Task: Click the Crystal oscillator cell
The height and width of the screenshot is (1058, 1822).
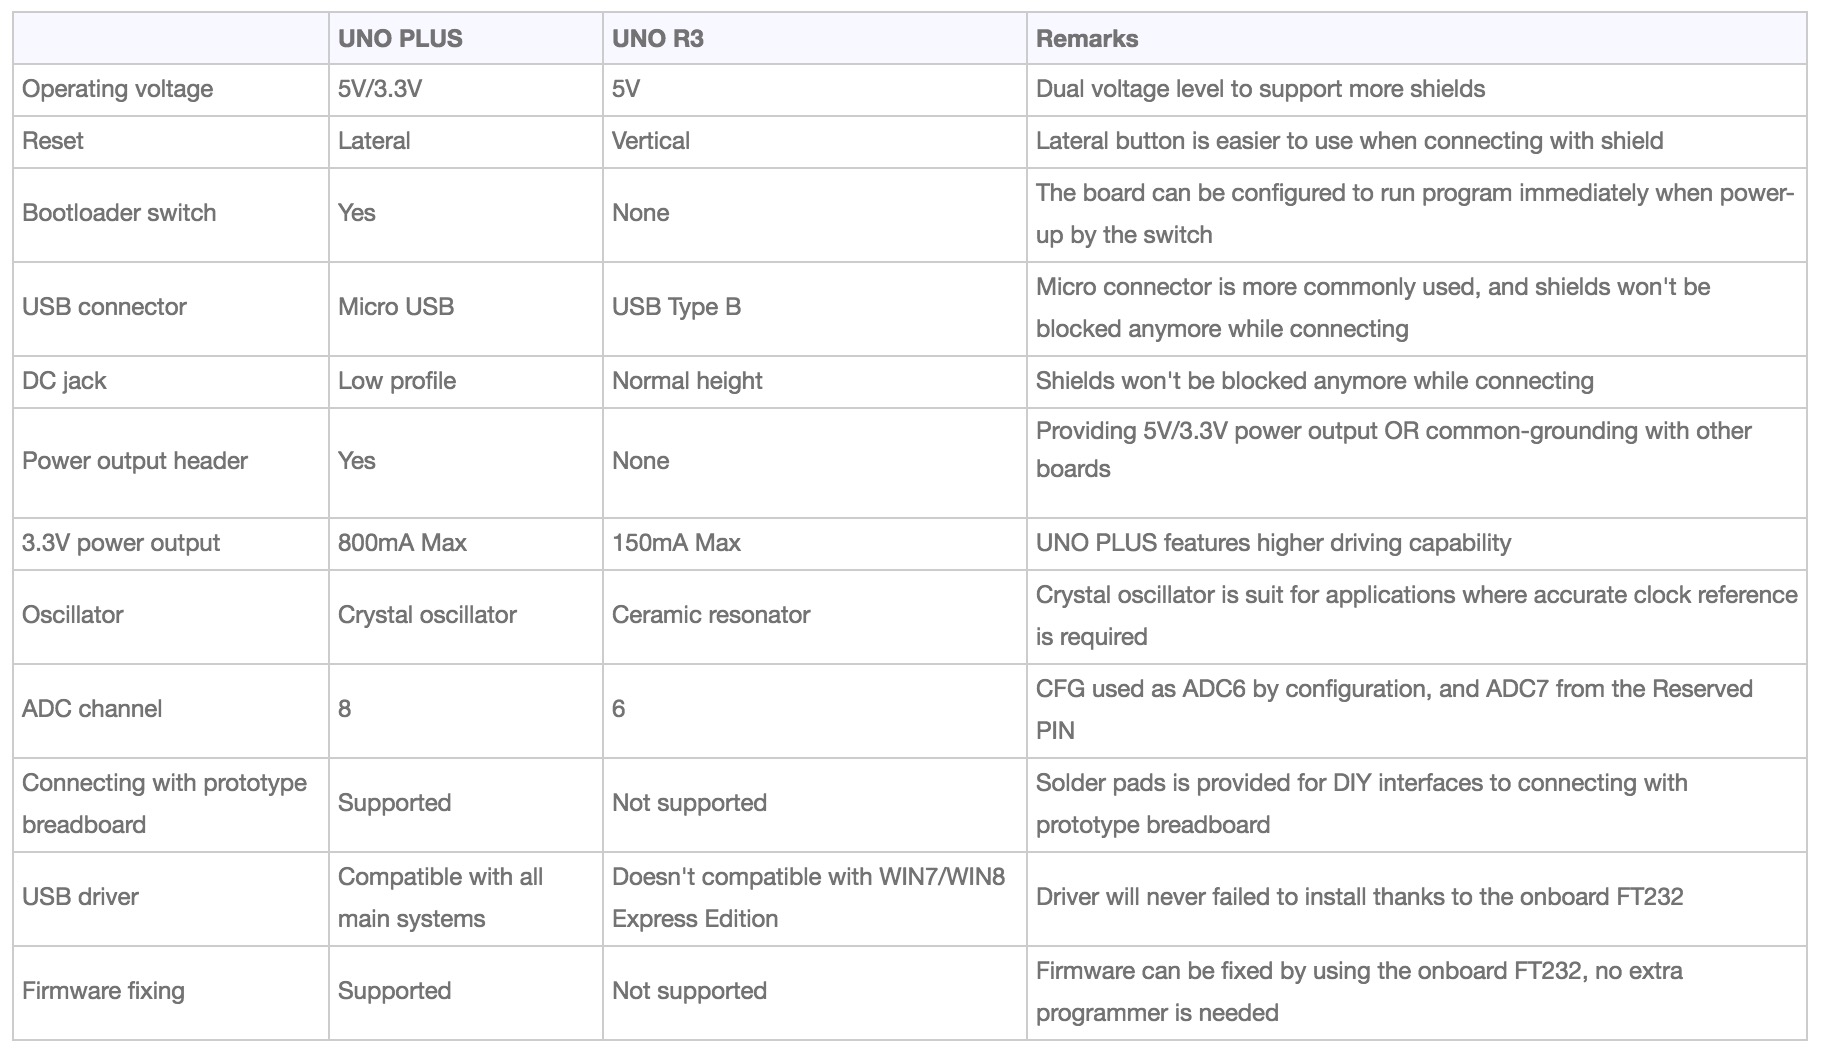Action: [x=427, y=615]
